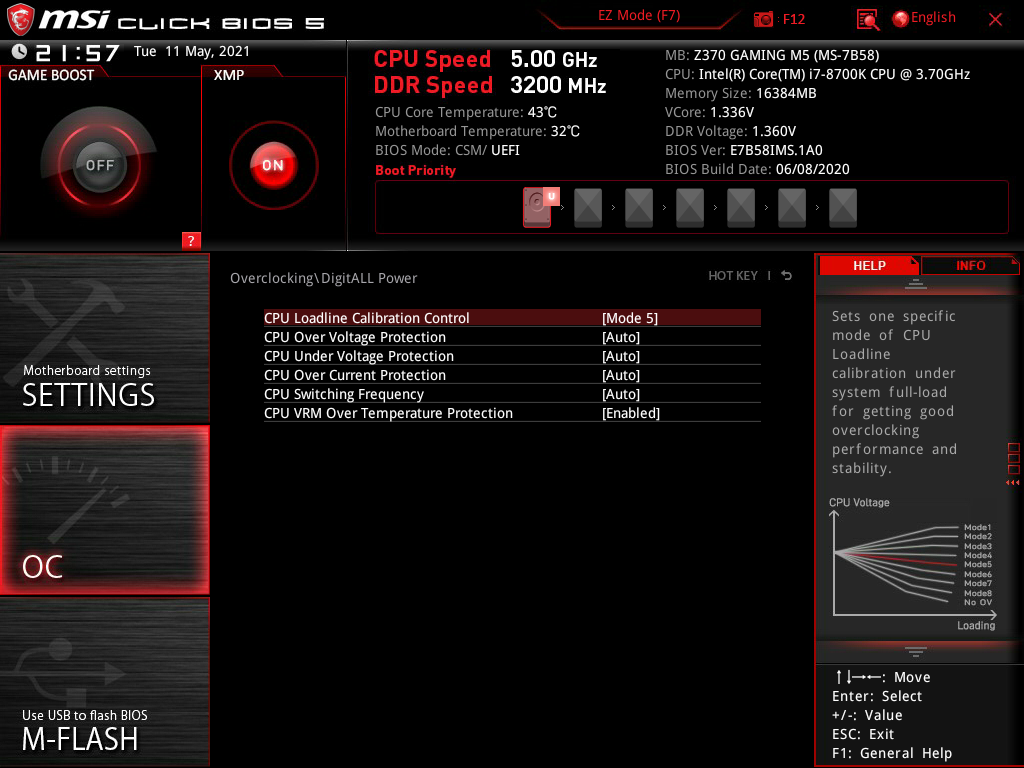Click the XMP panel label

(x=229, y=75)
